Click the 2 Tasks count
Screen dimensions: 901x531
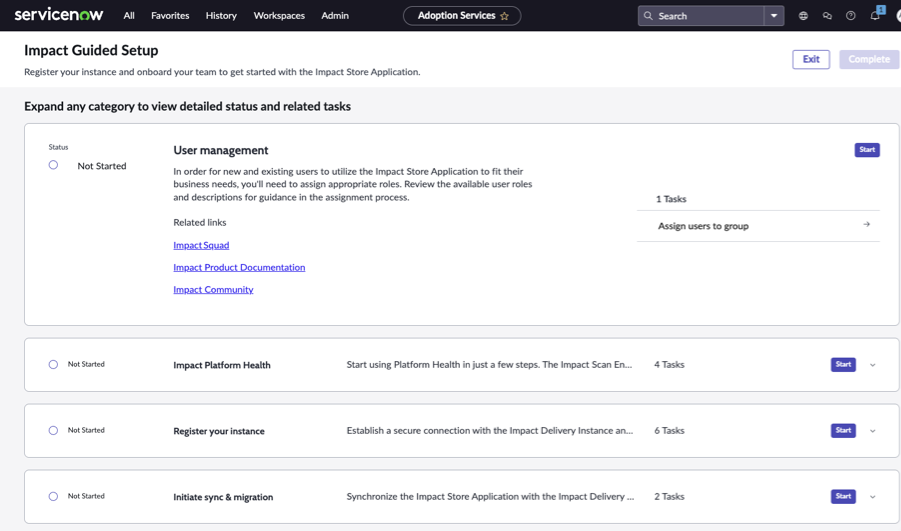[669, 497]
